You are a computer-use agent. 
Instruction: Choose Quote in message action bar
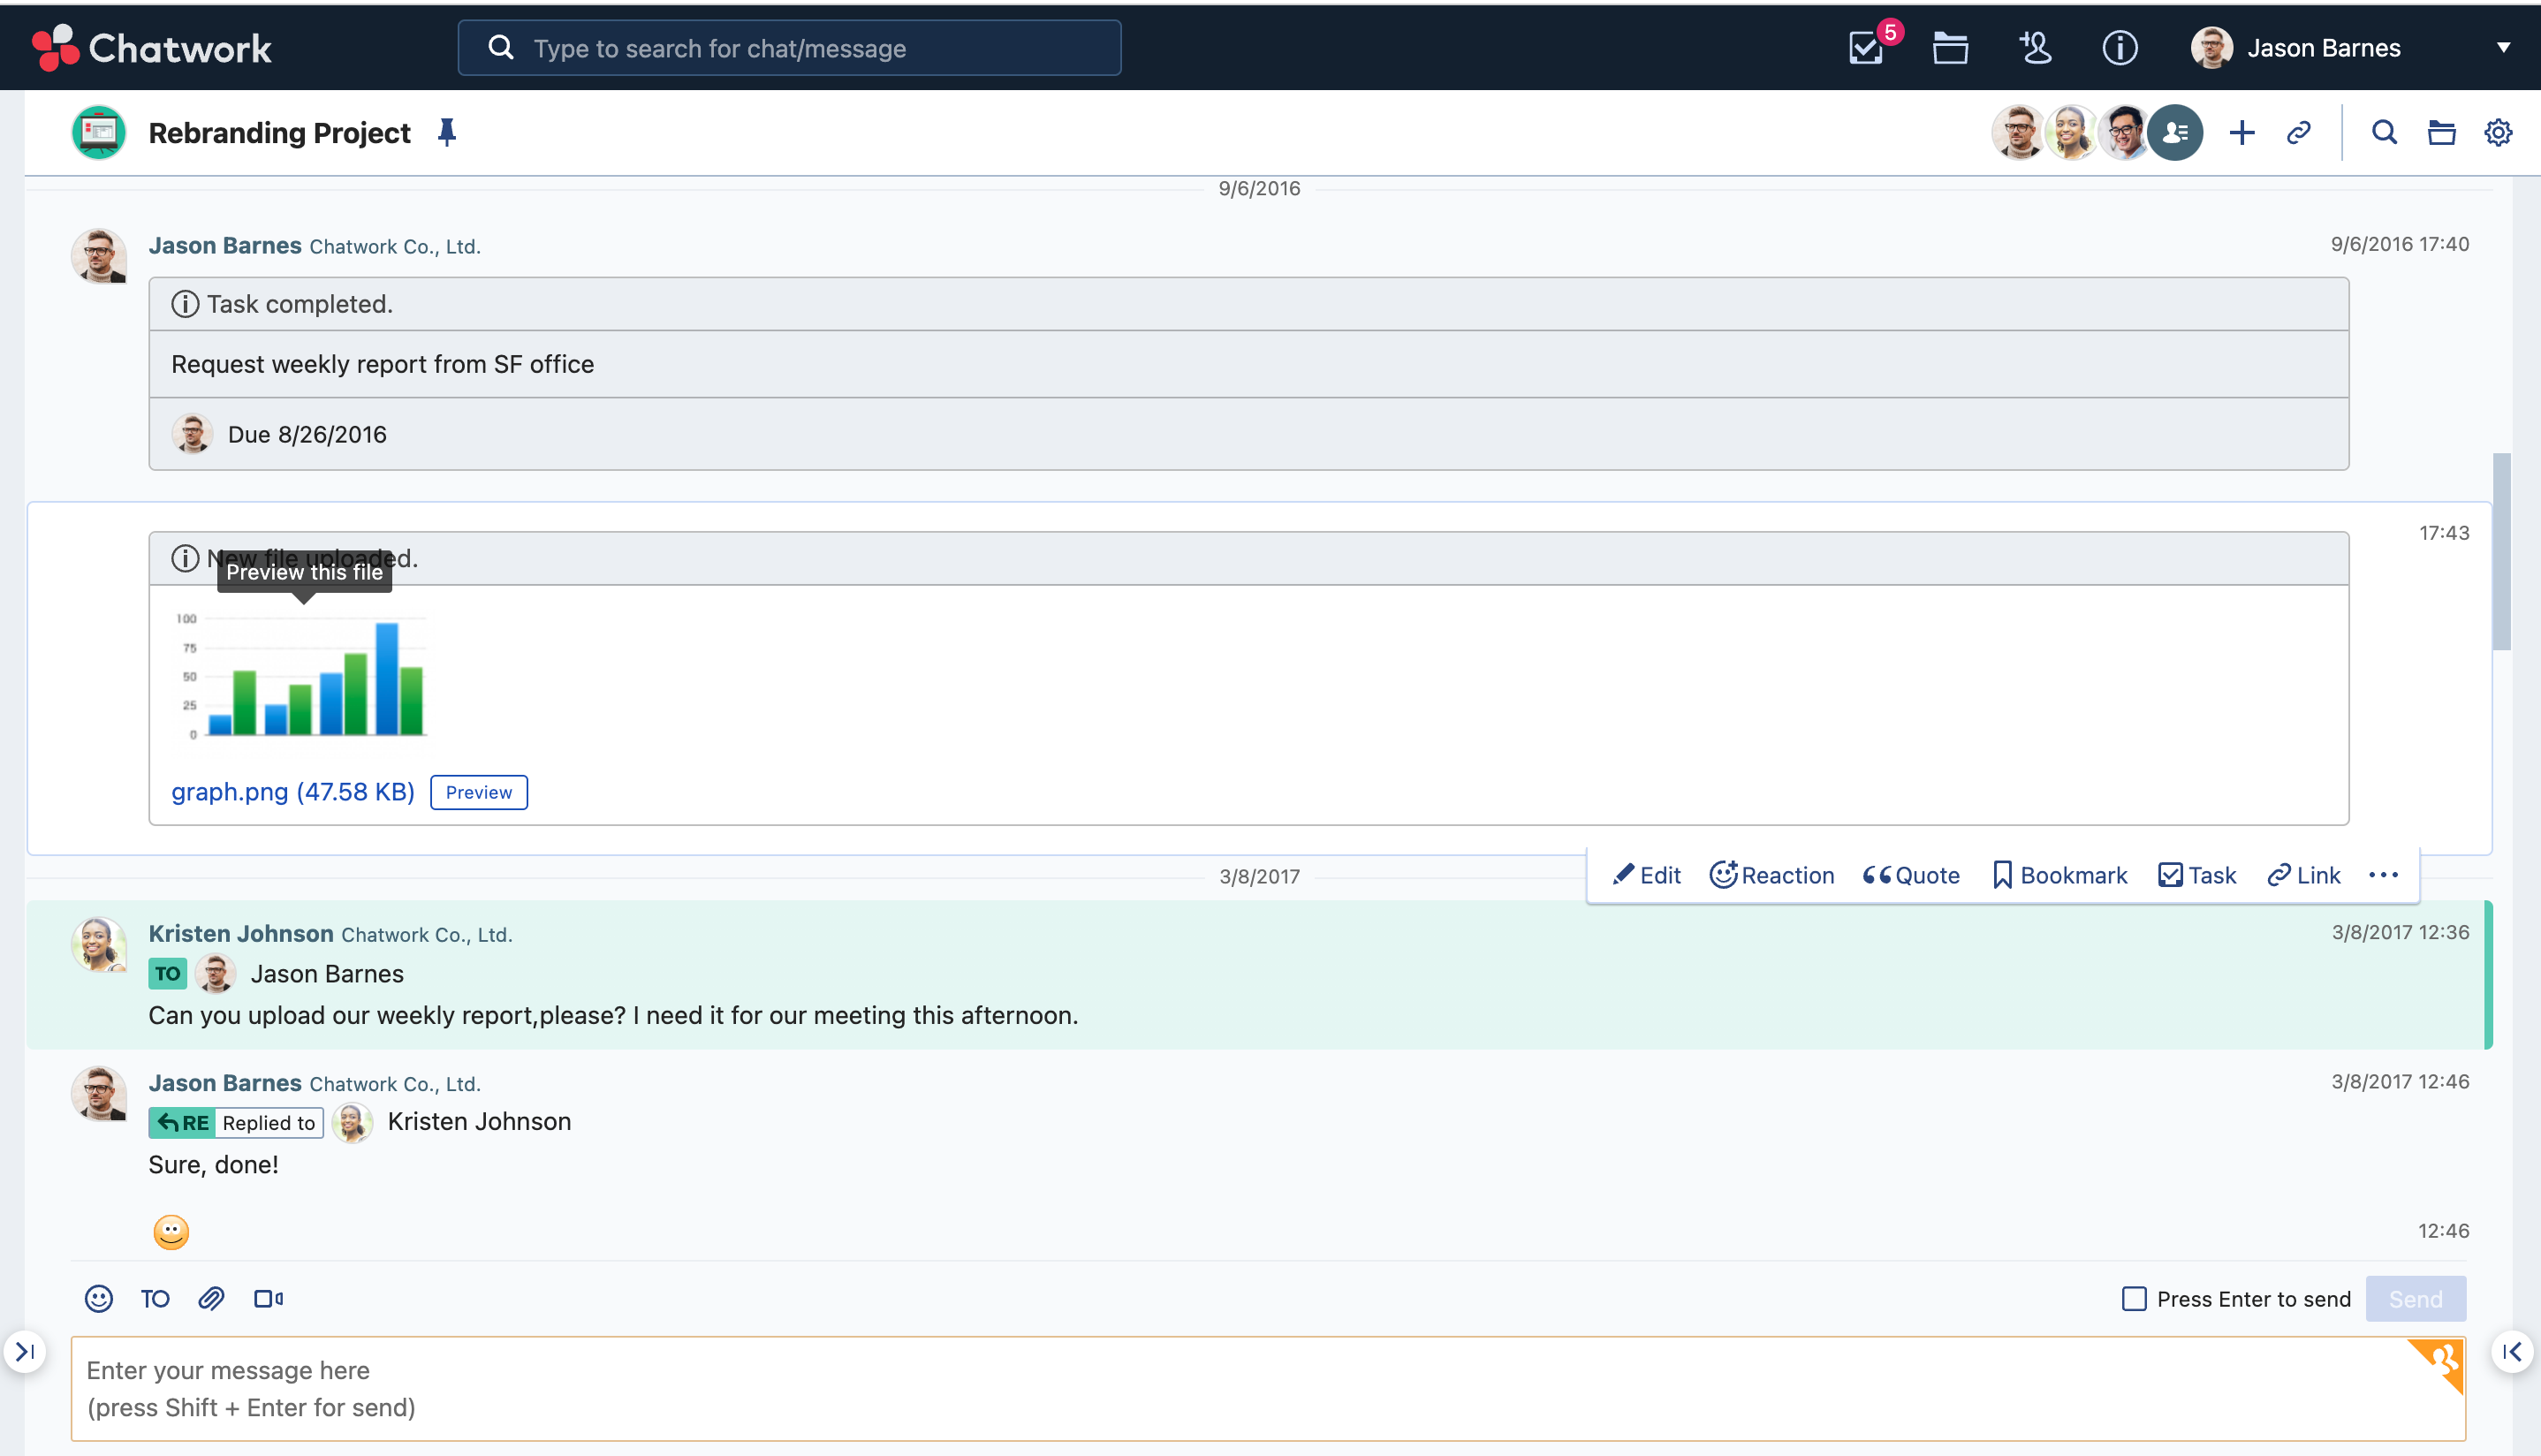click(x=1911, y=875)
